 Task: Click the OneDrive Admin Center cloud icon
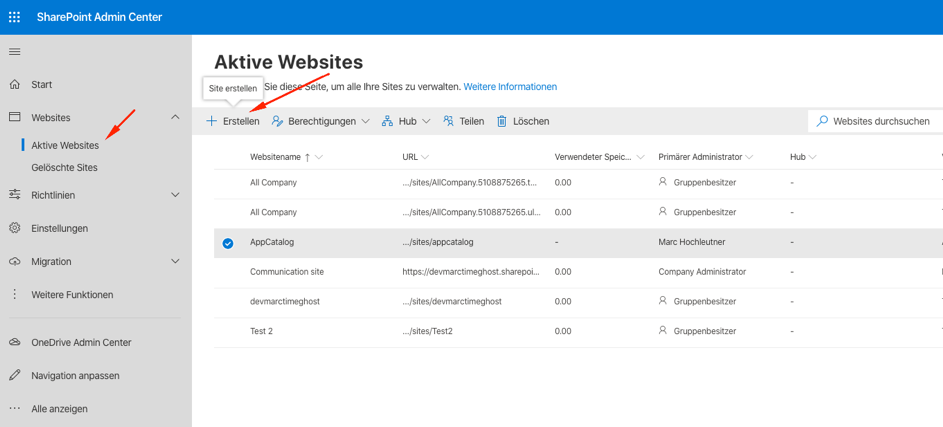15,342
